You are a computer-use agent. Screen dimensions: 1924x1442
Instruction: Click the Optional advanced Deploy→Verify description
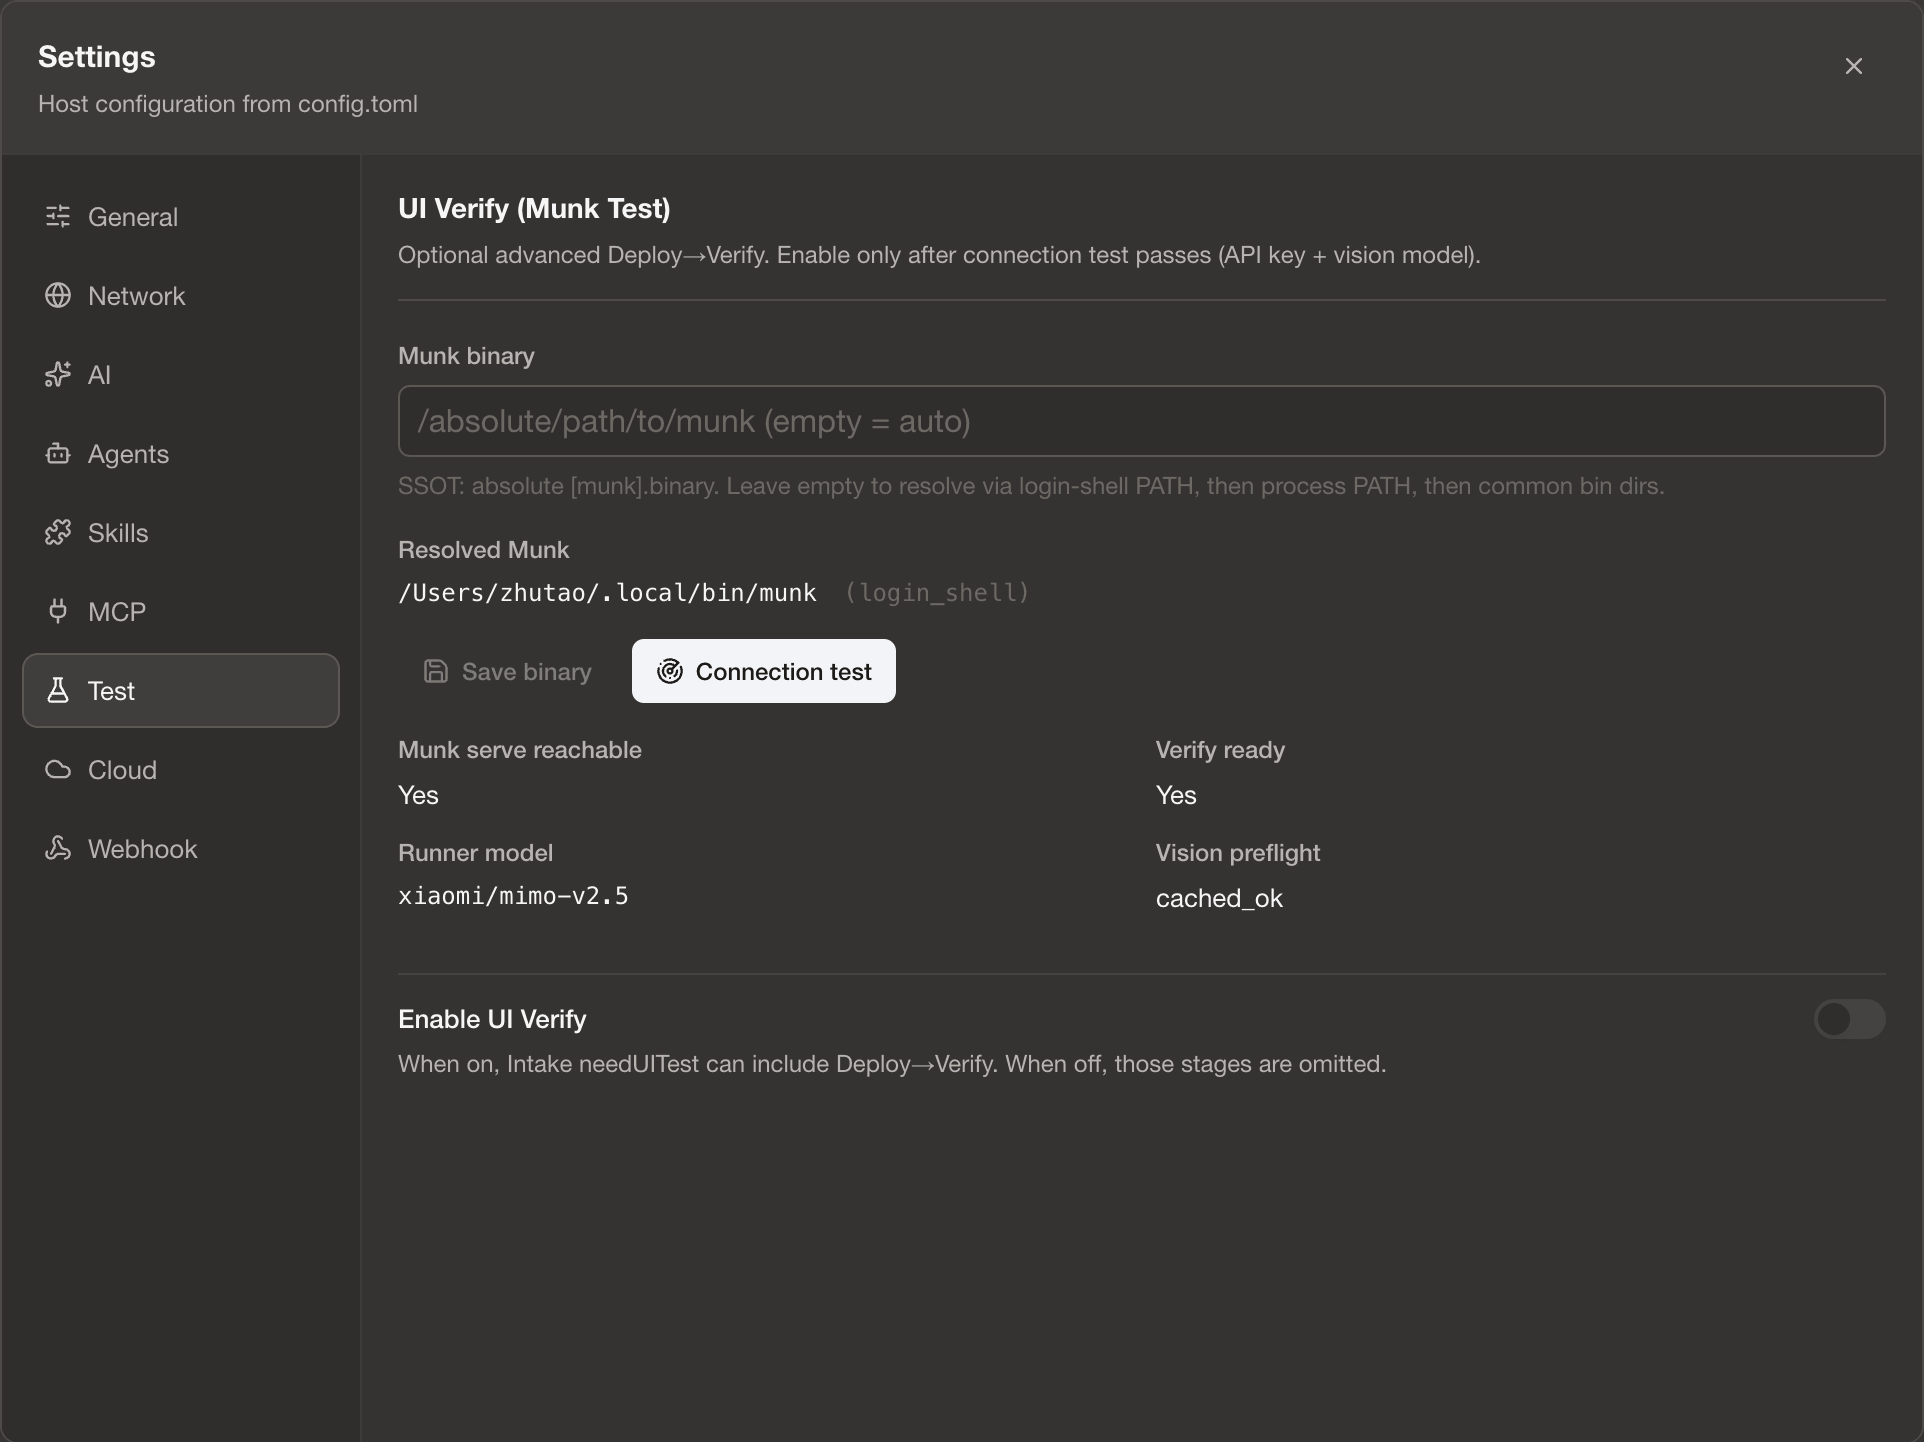coord(939,255)
